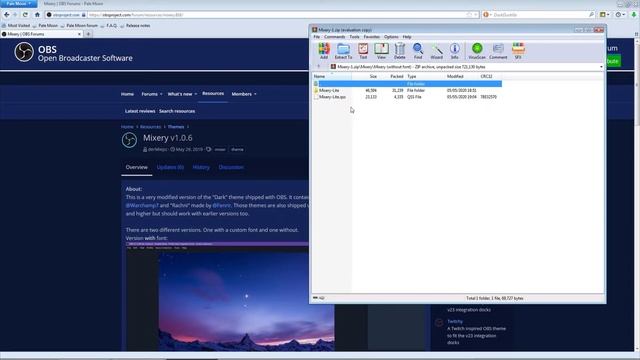Run VirusScan from WinRAR toolbar
The width and height of the screenshot is (640, 360).
click(x=477, y=51)
